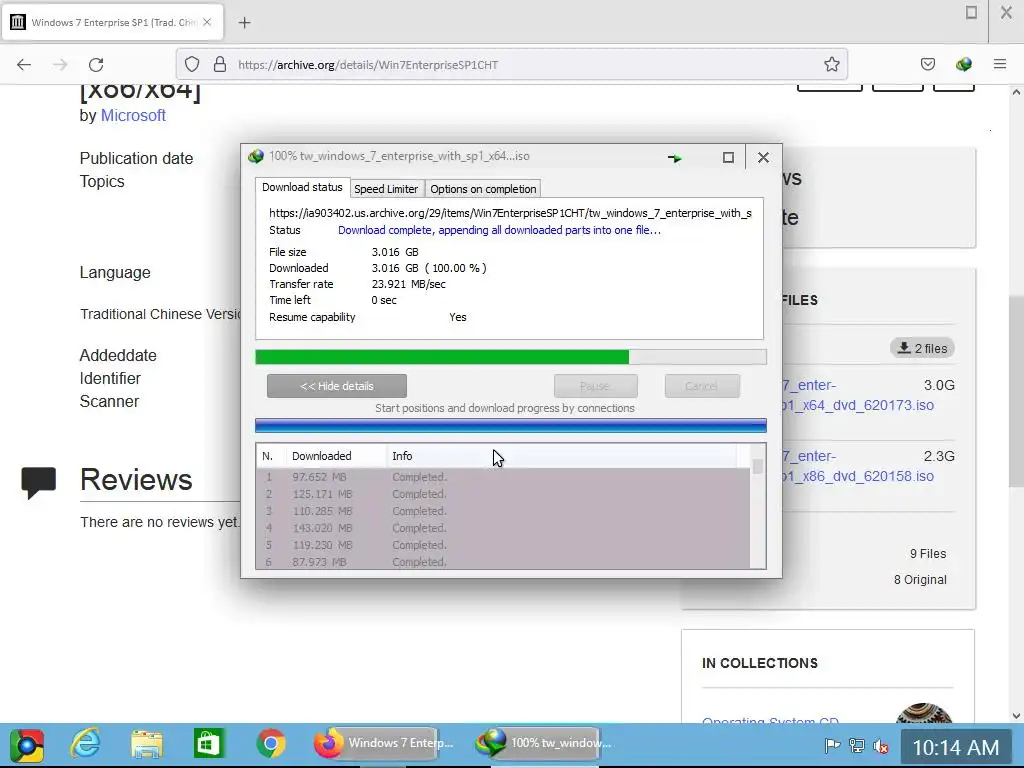The width and height of the screenshot is (1024, 768).
Task: Open the tracking protection shield icon
Action: point(191,64)
